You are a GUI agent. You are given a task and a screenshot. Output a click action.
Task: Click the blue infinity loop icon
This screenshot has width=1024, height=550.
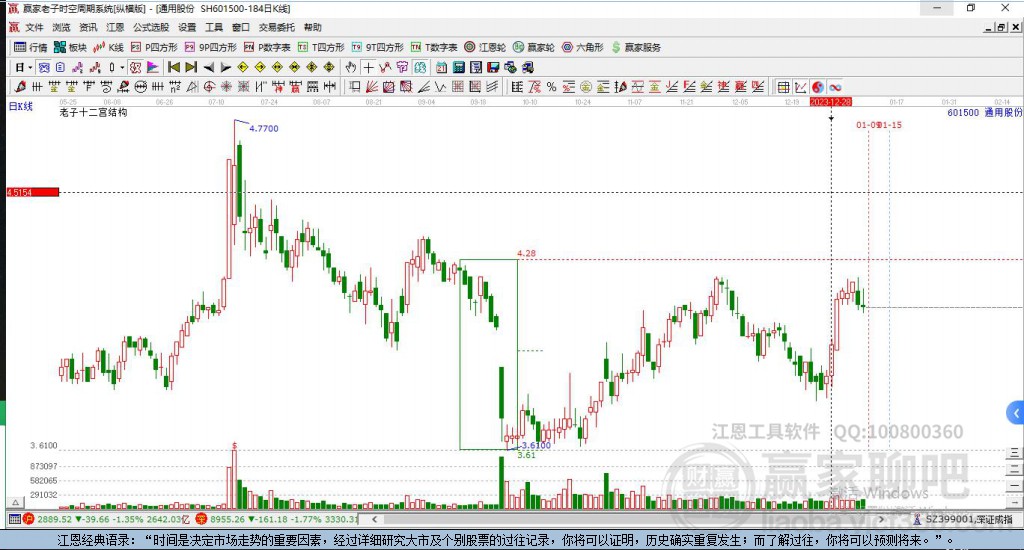coord(835,87)
